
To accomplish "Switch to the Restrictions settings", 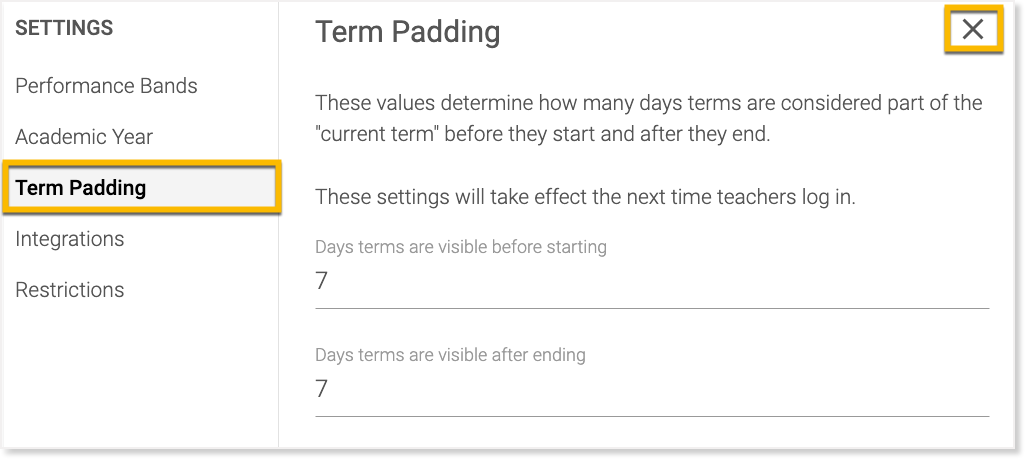I will tap(70, 290).
